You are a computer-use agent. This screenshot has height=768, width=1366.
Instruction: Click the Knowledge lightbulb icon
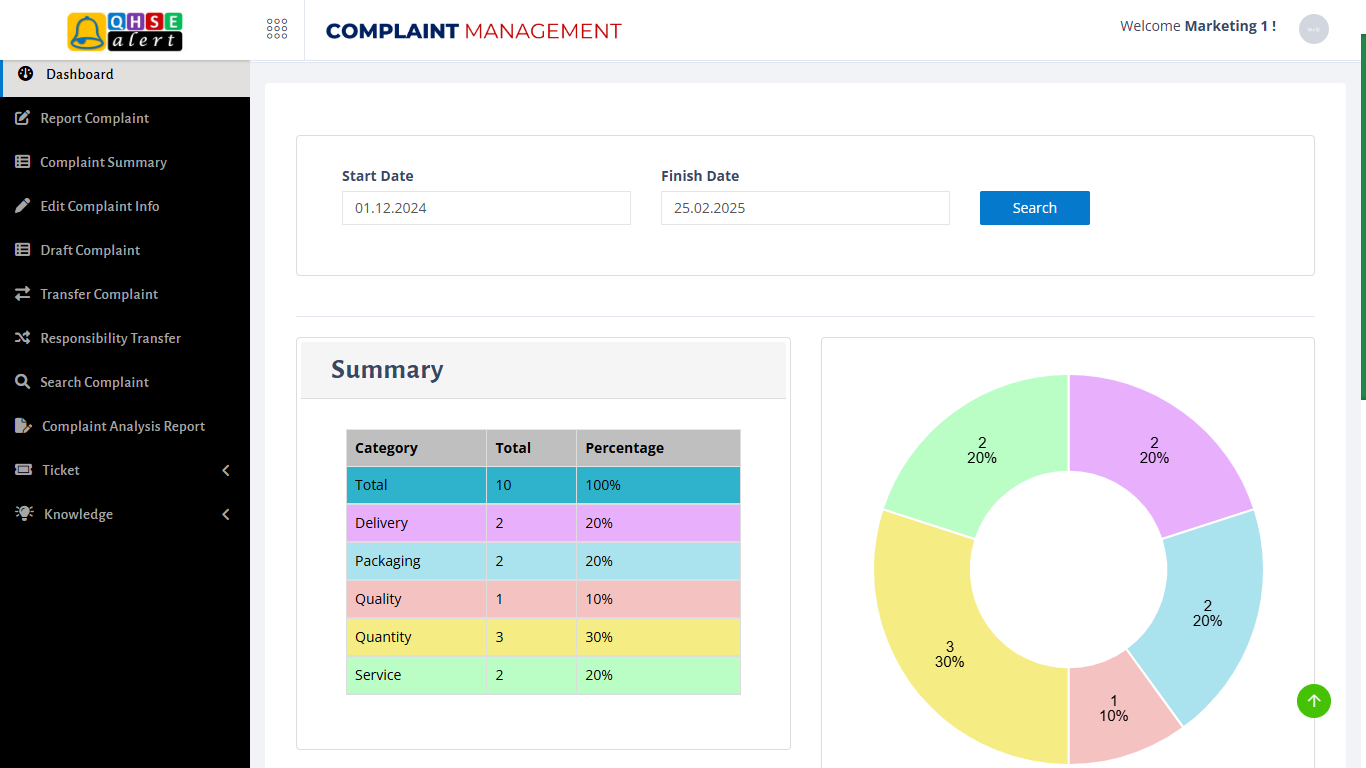point(22,513)
